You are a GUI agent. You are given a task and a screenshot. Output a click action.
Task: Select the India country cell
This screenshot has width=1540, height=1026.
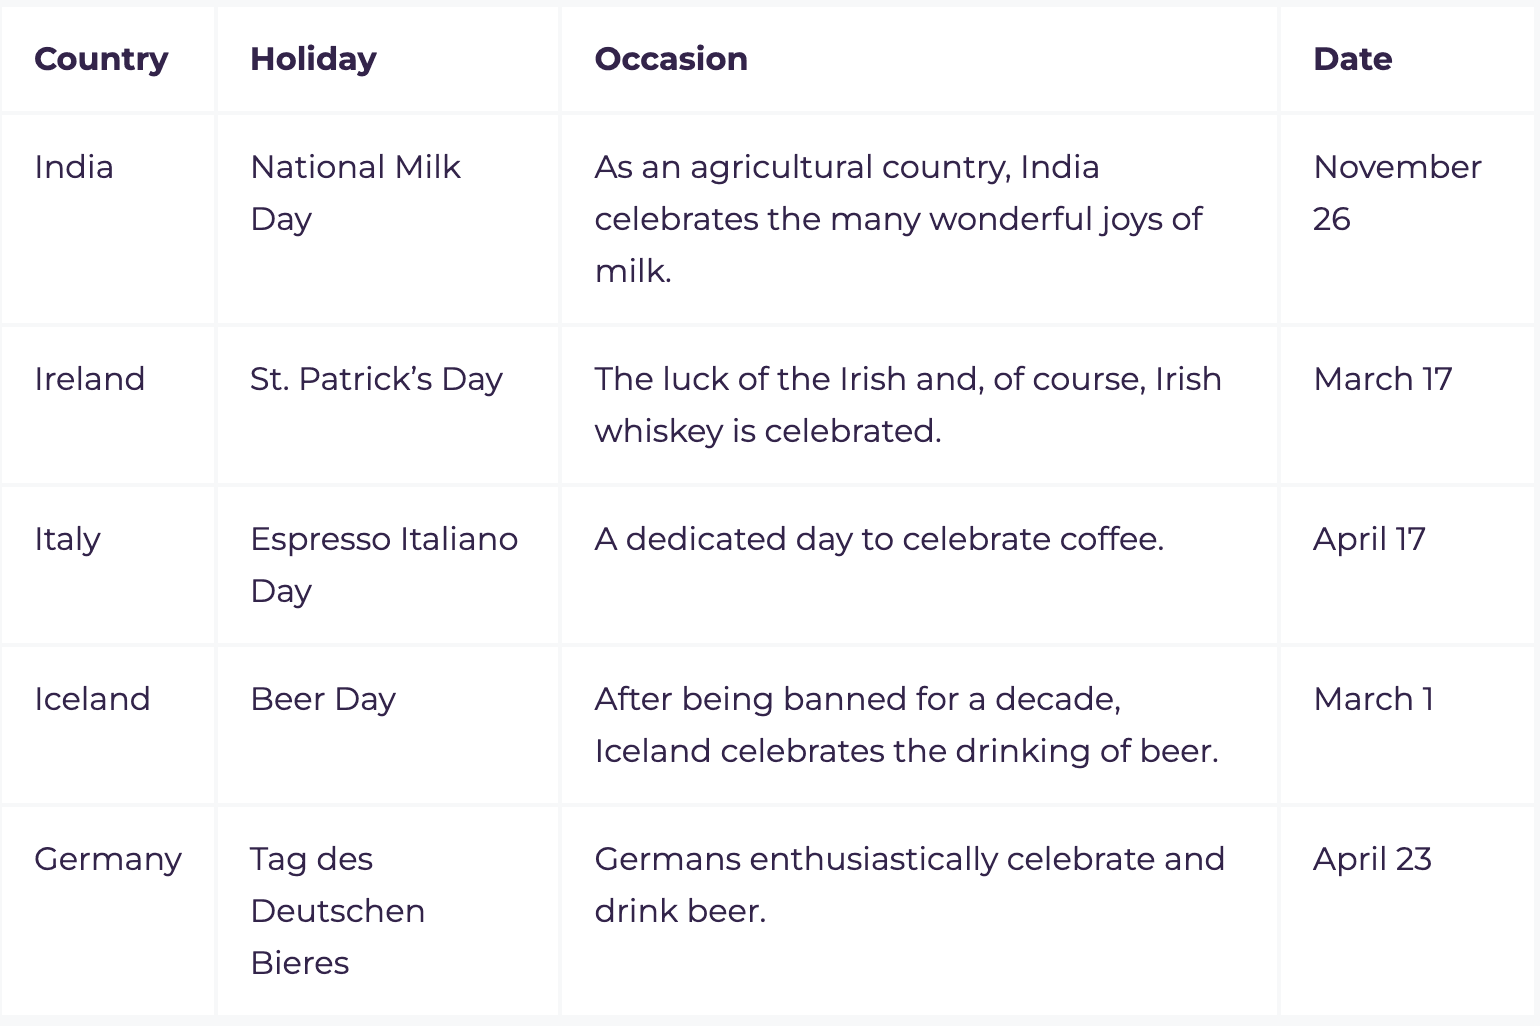click(74, 167)
